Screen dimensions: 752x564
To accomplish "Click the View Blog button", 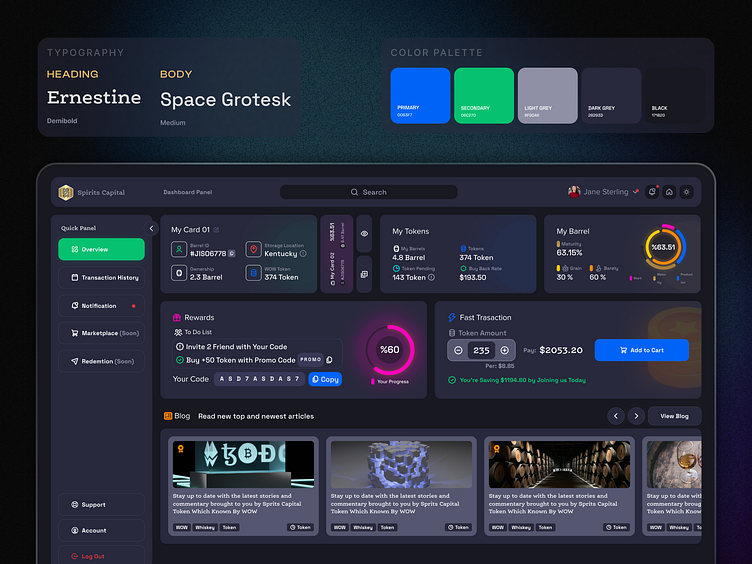I will click(674, 416).
